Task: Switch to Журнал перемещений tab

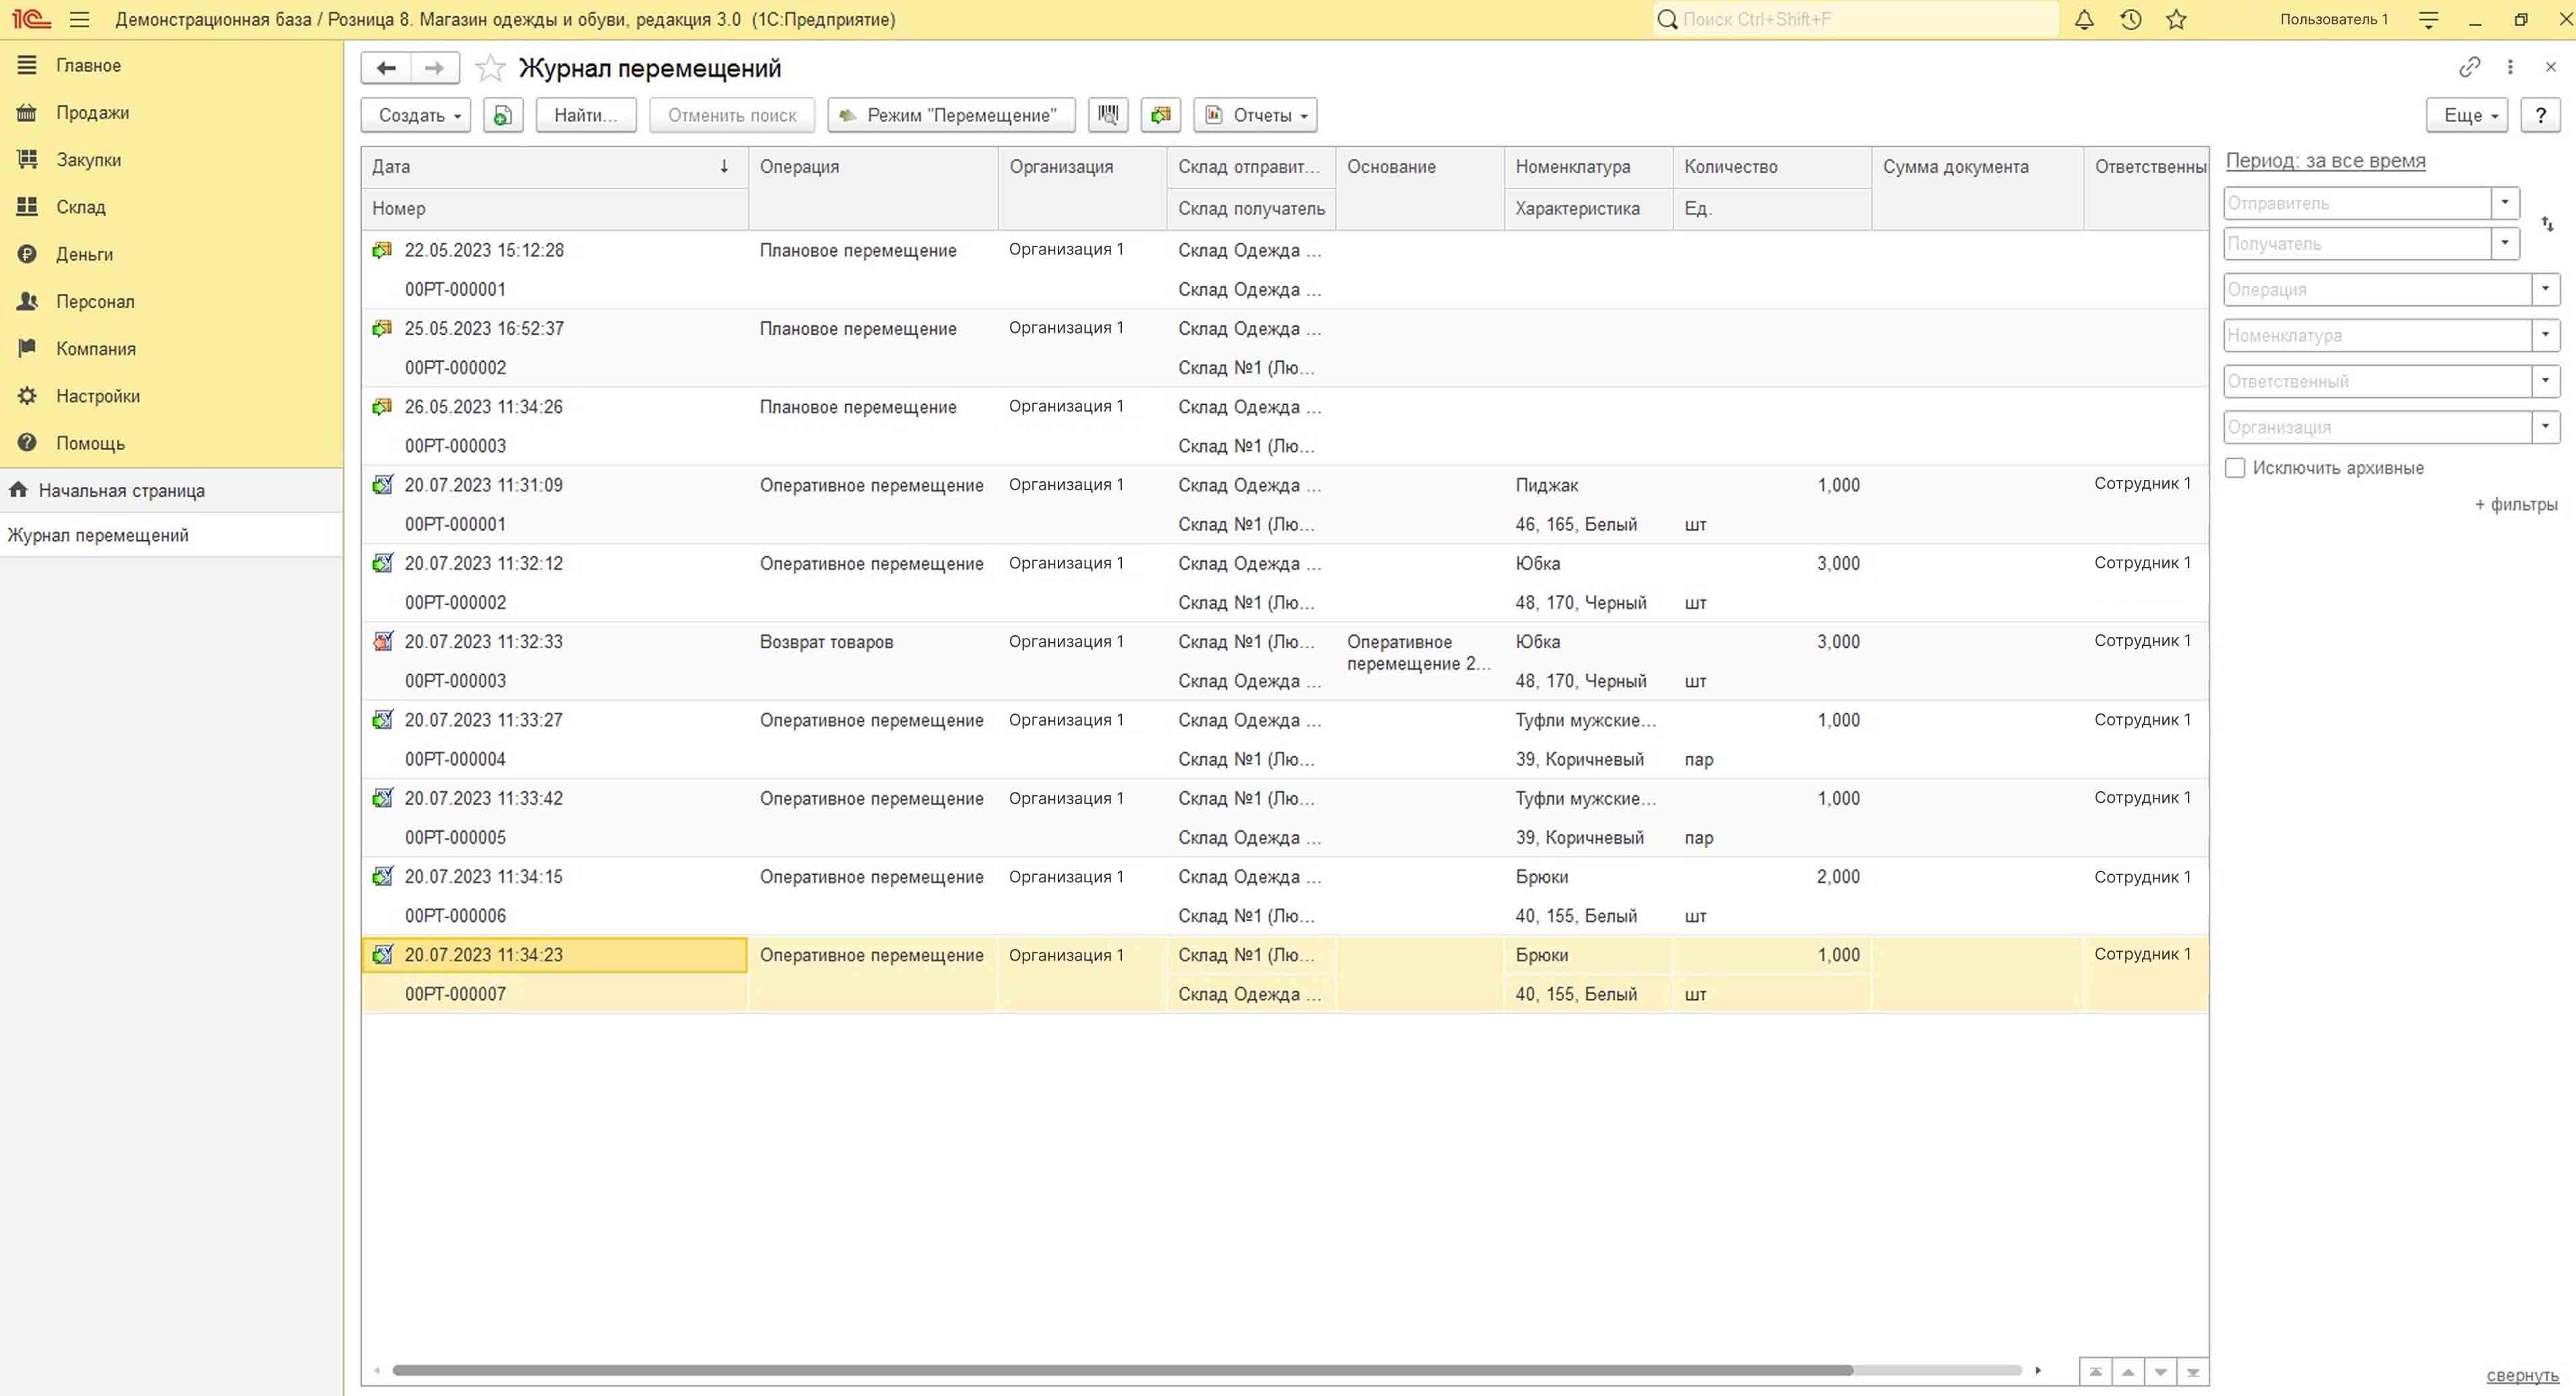Action: [171, 535]
